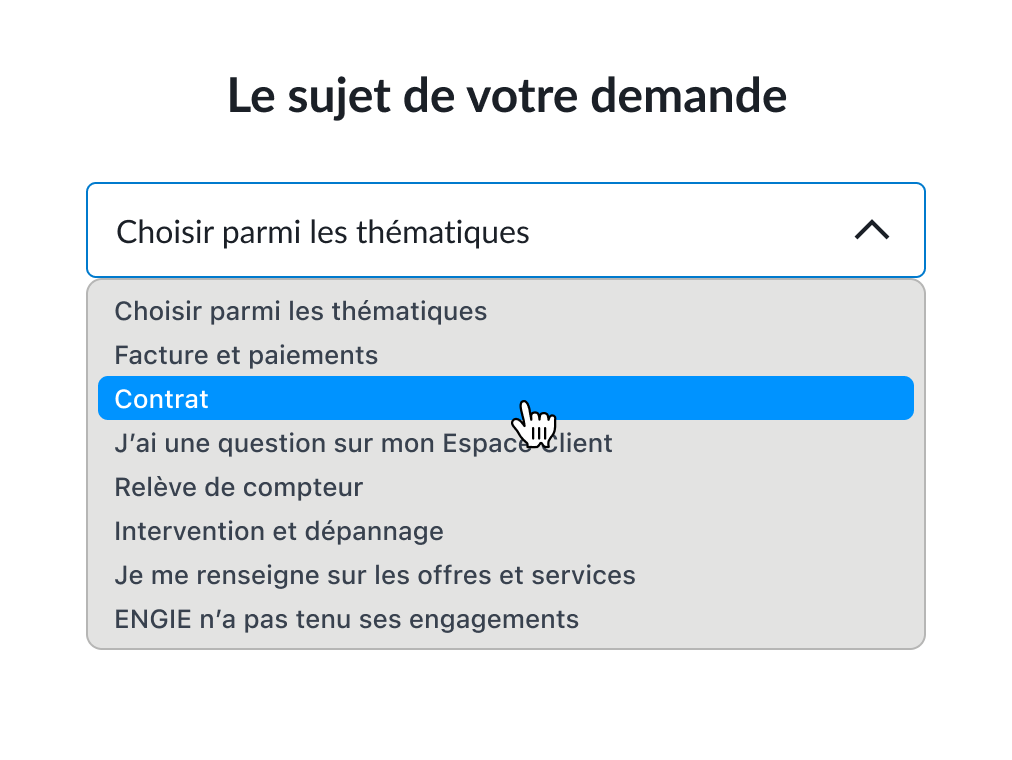Choose the repair and intervention entry
This screenshot has height=760, width=1012.
pyautogui.click(x=279, y=531)
